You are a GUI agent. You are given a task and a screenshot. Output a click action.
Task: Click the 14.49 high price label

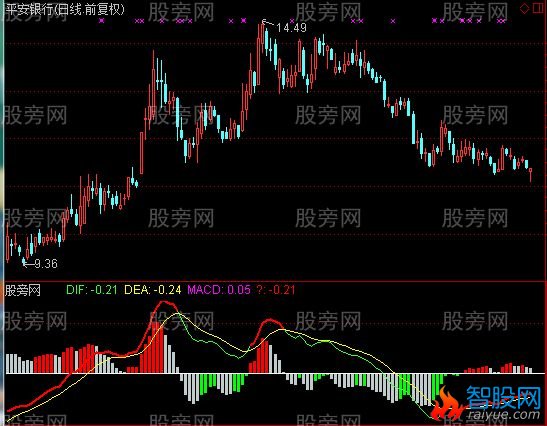[291, 28]
